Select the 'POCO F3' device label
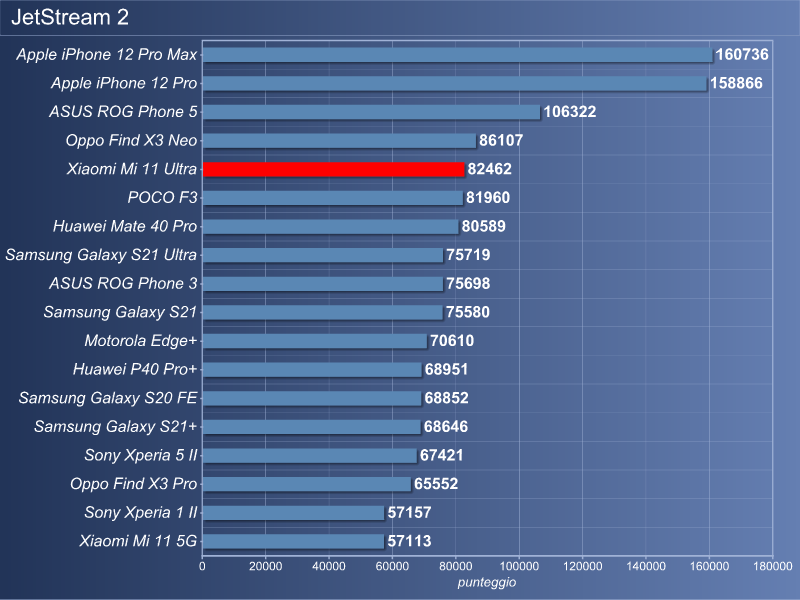The width and height of the screenshot is (800, 600). [x=162, y=197]
